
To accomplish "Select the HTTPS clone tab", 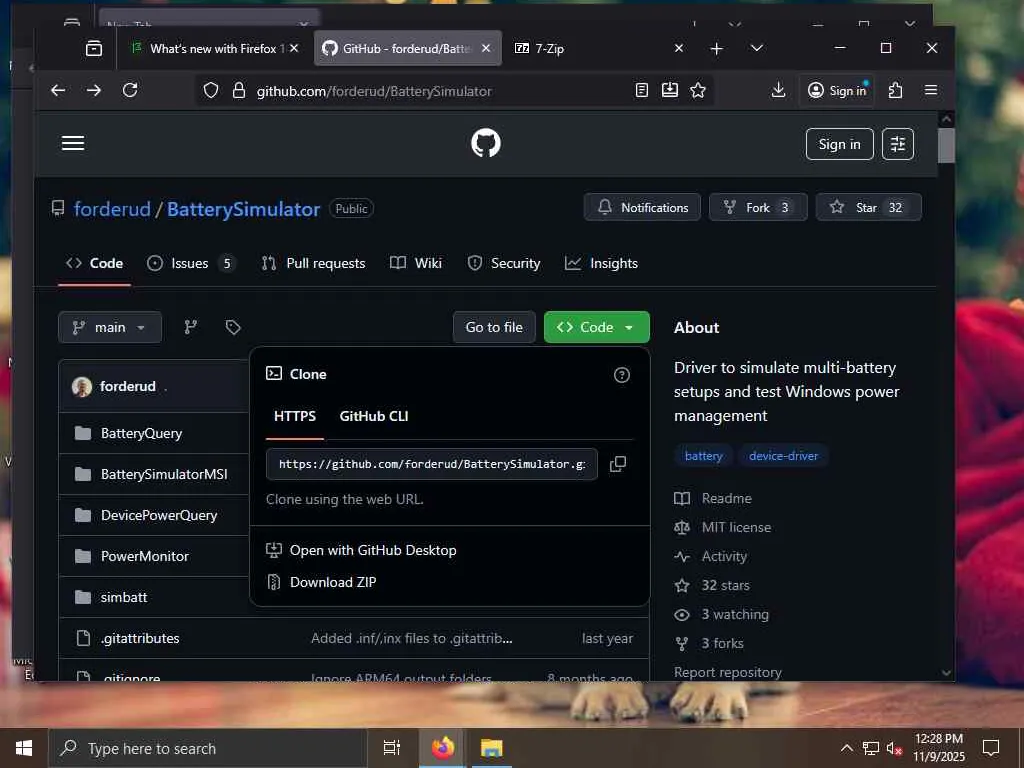I will (x=295, y=417).
